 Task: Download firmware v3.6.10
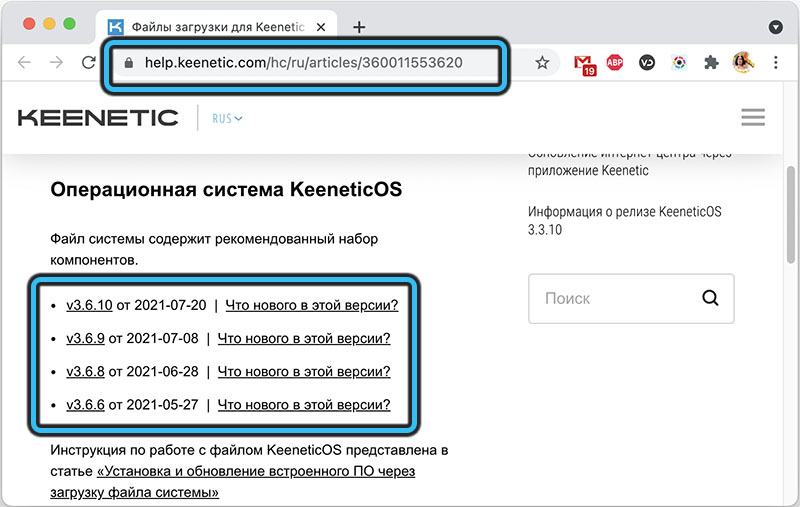click(89, 305)
